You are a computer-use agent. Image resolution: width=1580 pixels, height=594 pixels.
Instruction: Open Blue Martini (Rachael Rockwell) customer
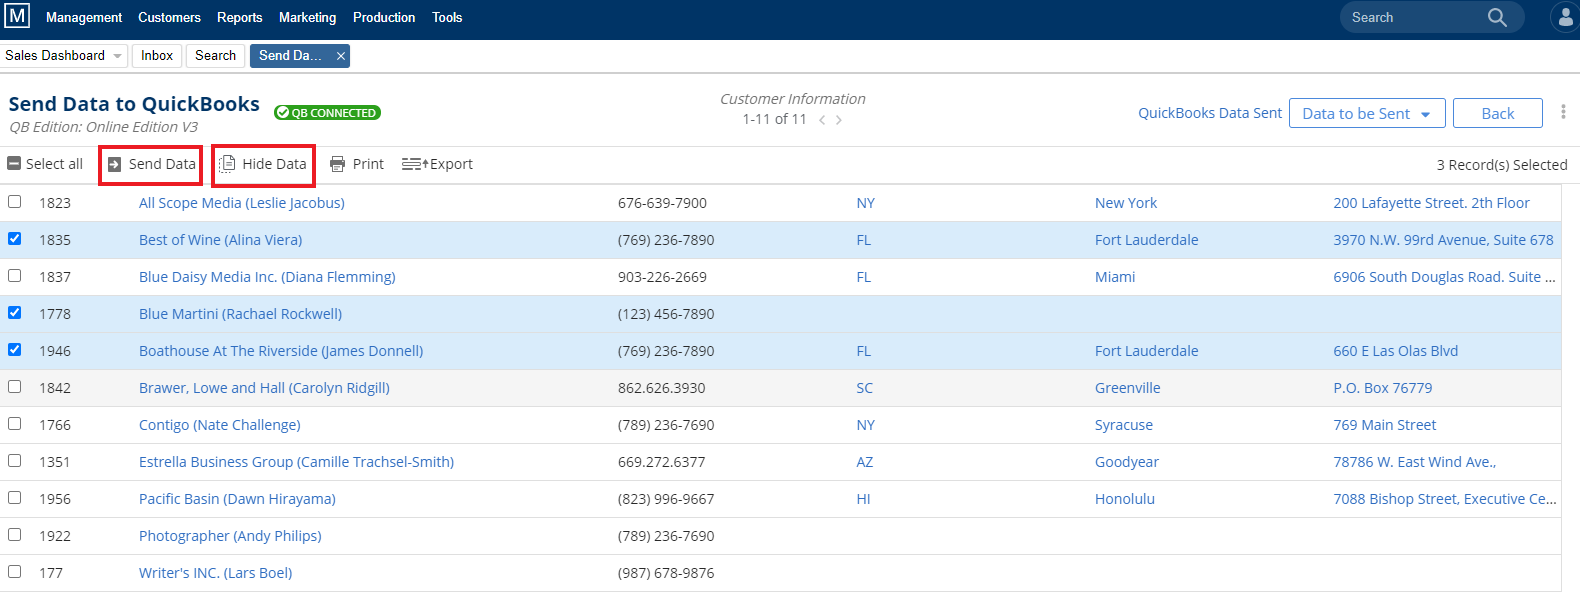[241, 314]
